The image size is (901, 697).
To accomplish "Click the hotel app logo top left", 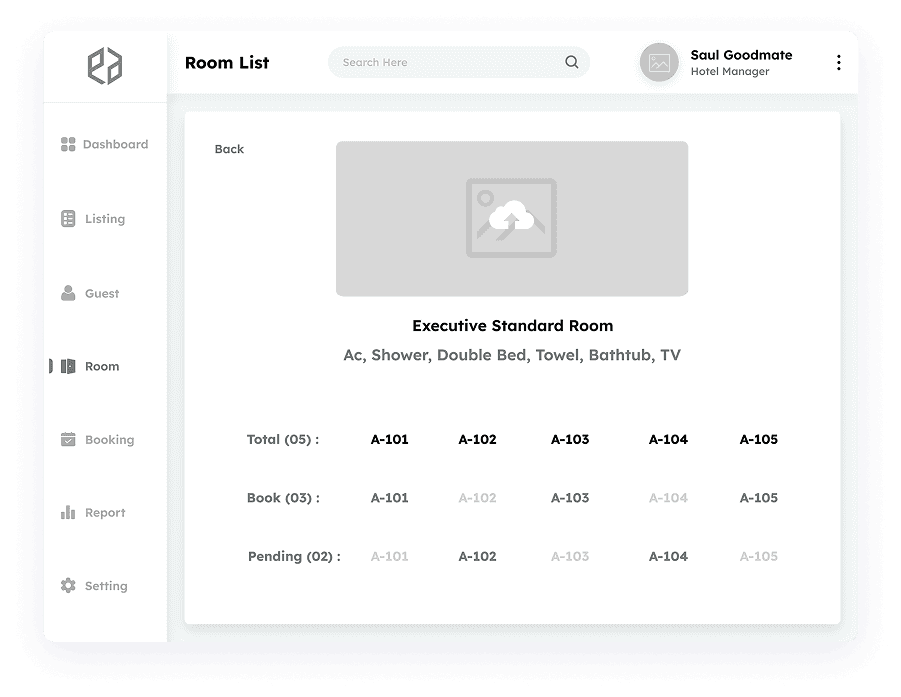I will pyautogui.click(x=105, y=65).
